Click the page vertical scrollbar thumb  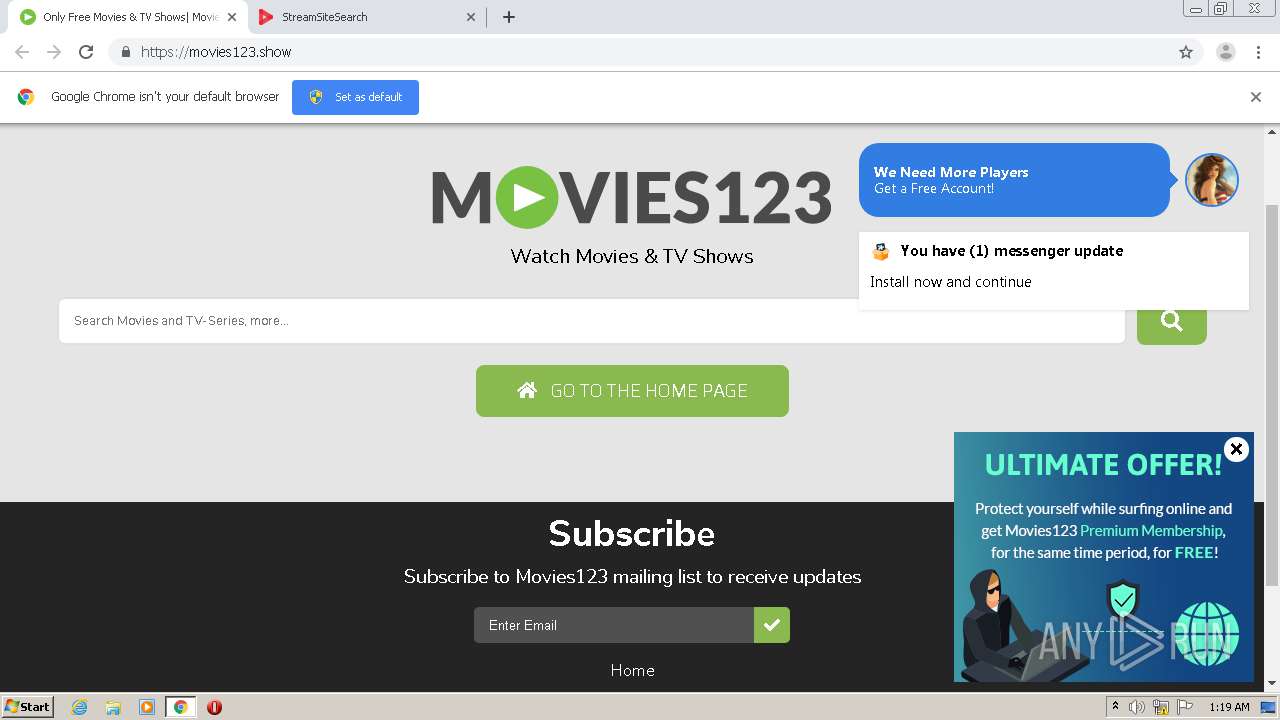[1272, 394]
